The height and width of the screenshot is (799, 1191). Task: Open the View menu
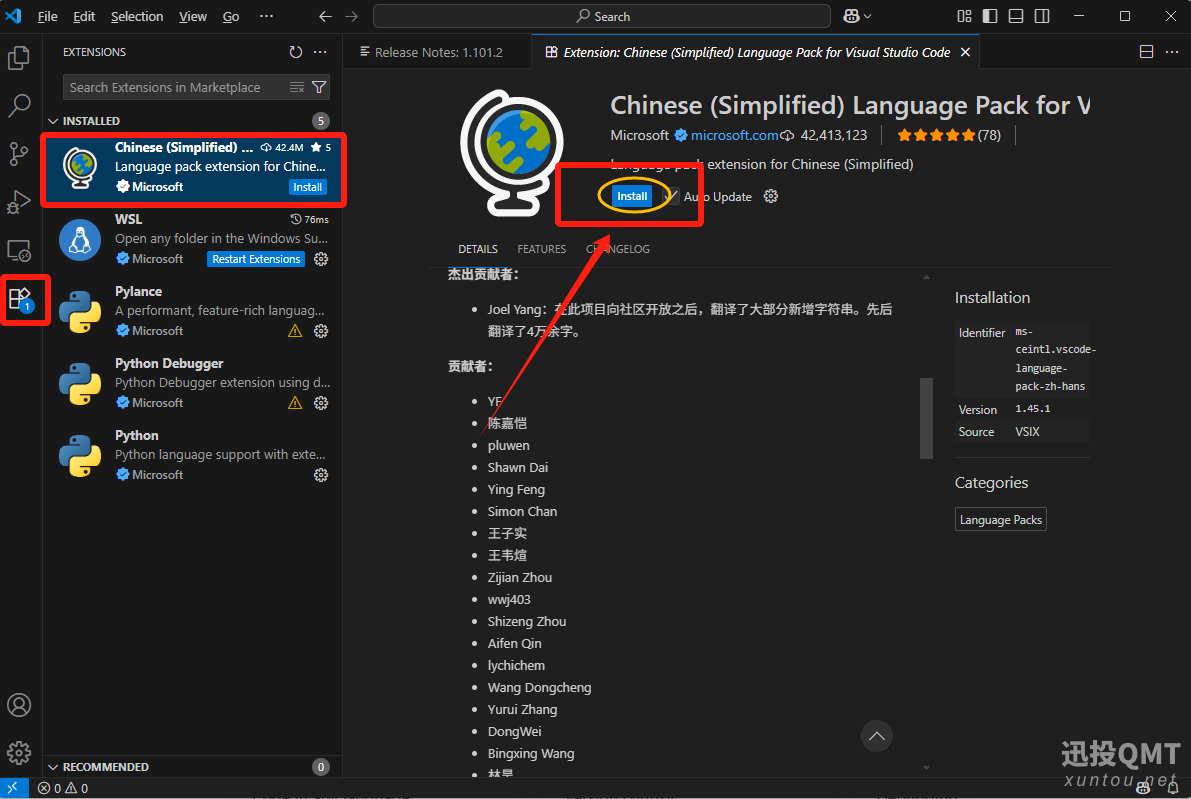192,16
